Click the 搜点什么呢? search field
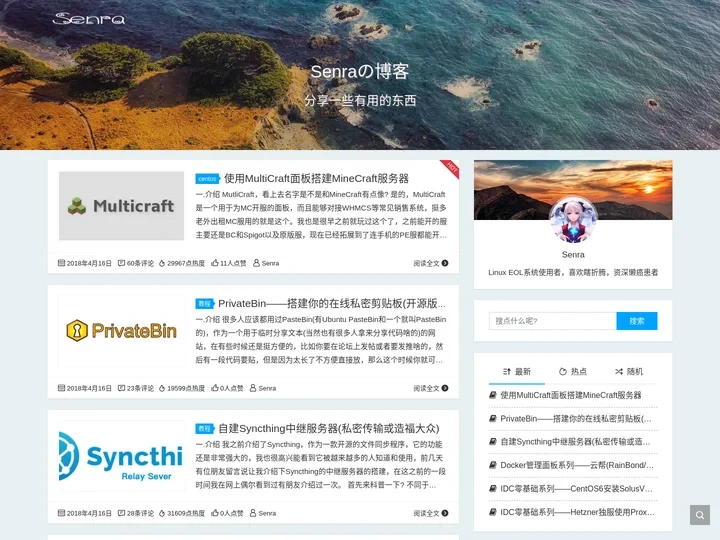 coord(552,321)
